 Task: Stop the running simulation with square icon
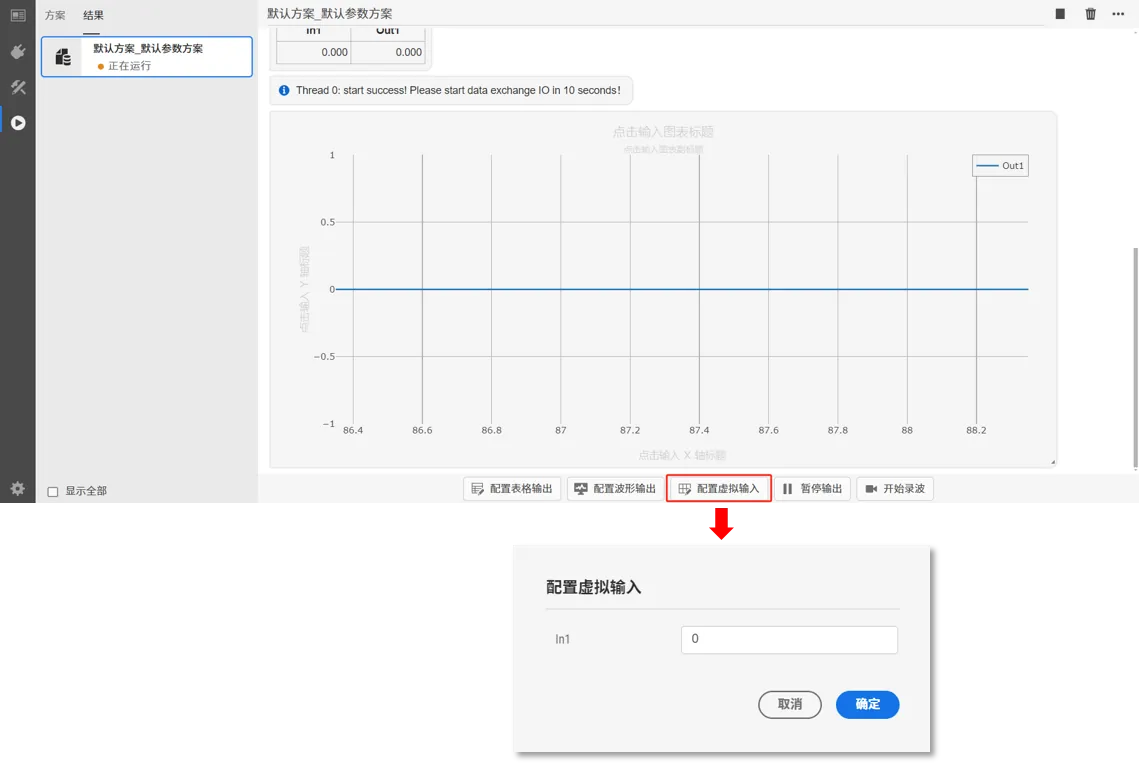click(1060, 14)
